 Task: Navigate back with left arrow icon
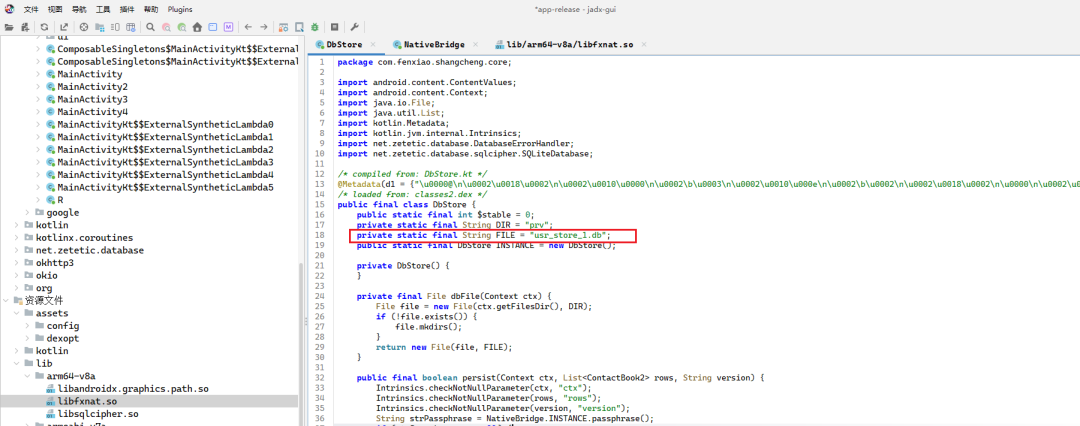pyautogui.click(x=248, y=27)
